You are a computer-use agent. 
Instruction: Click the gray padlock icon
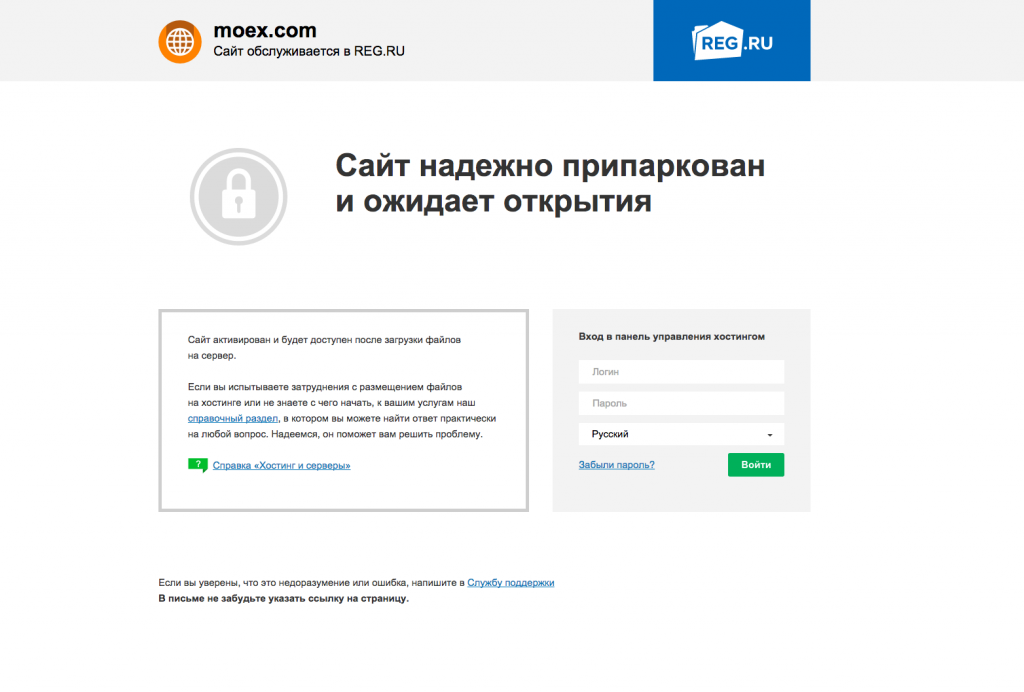(238, 197)
